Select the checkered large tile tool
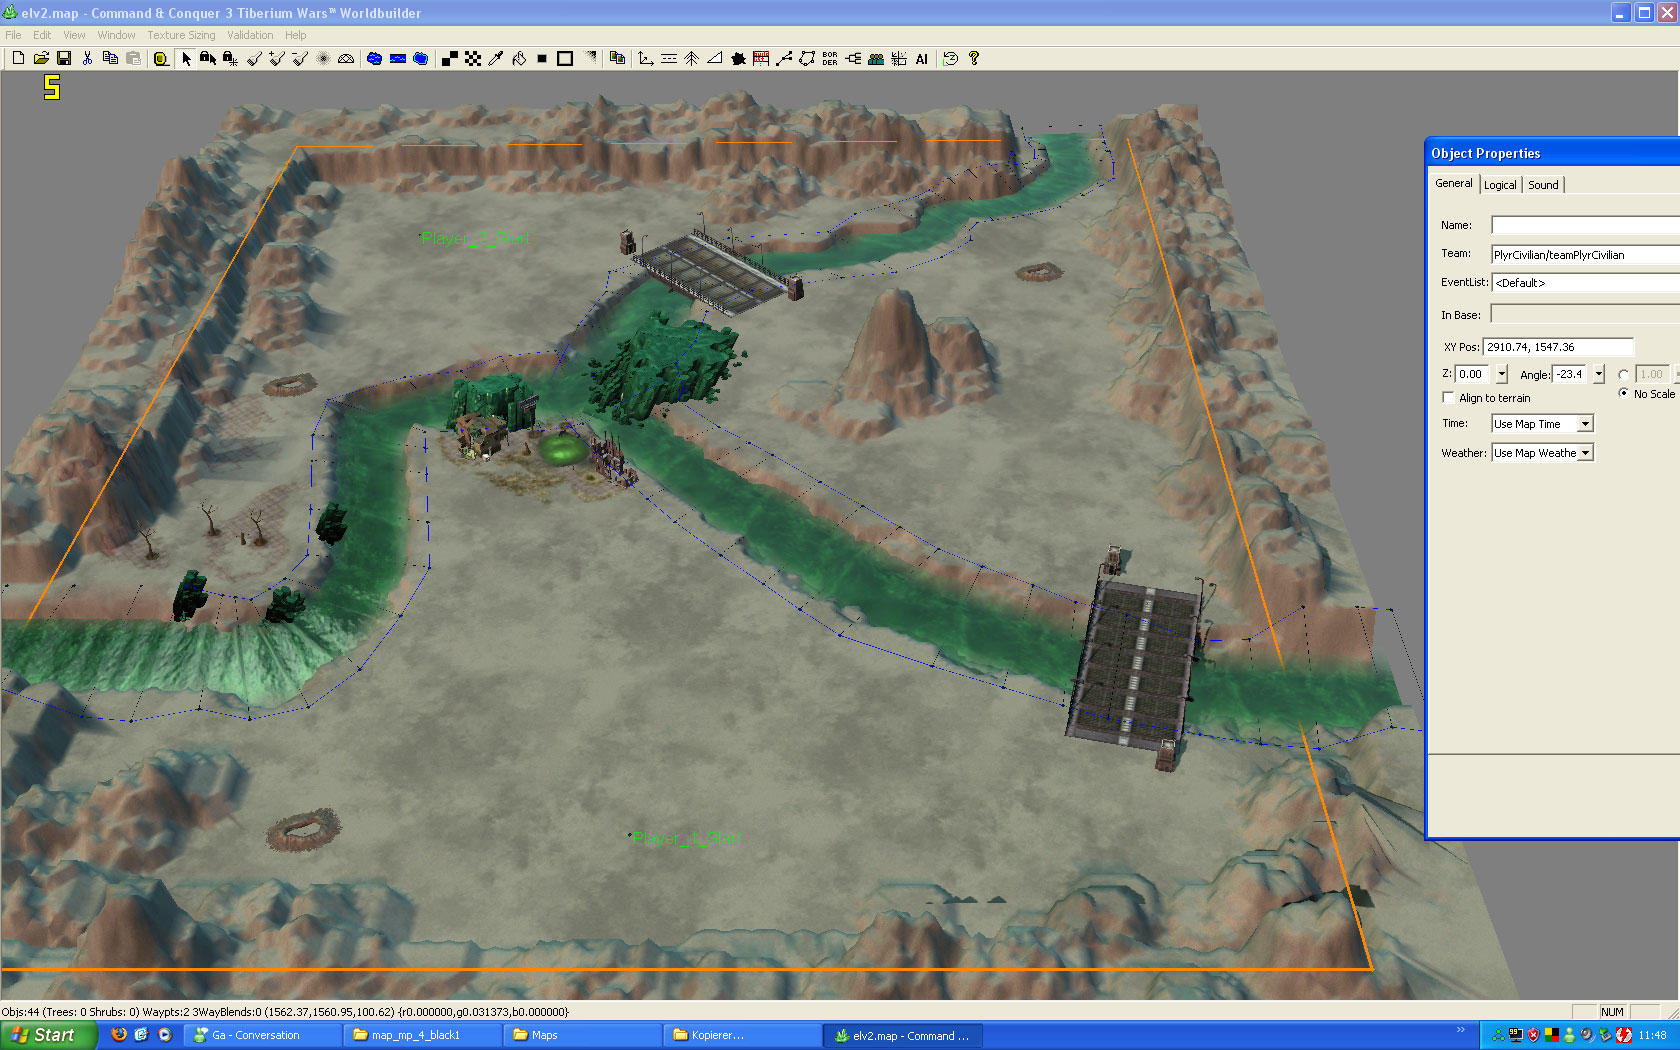 pos(473,58)
